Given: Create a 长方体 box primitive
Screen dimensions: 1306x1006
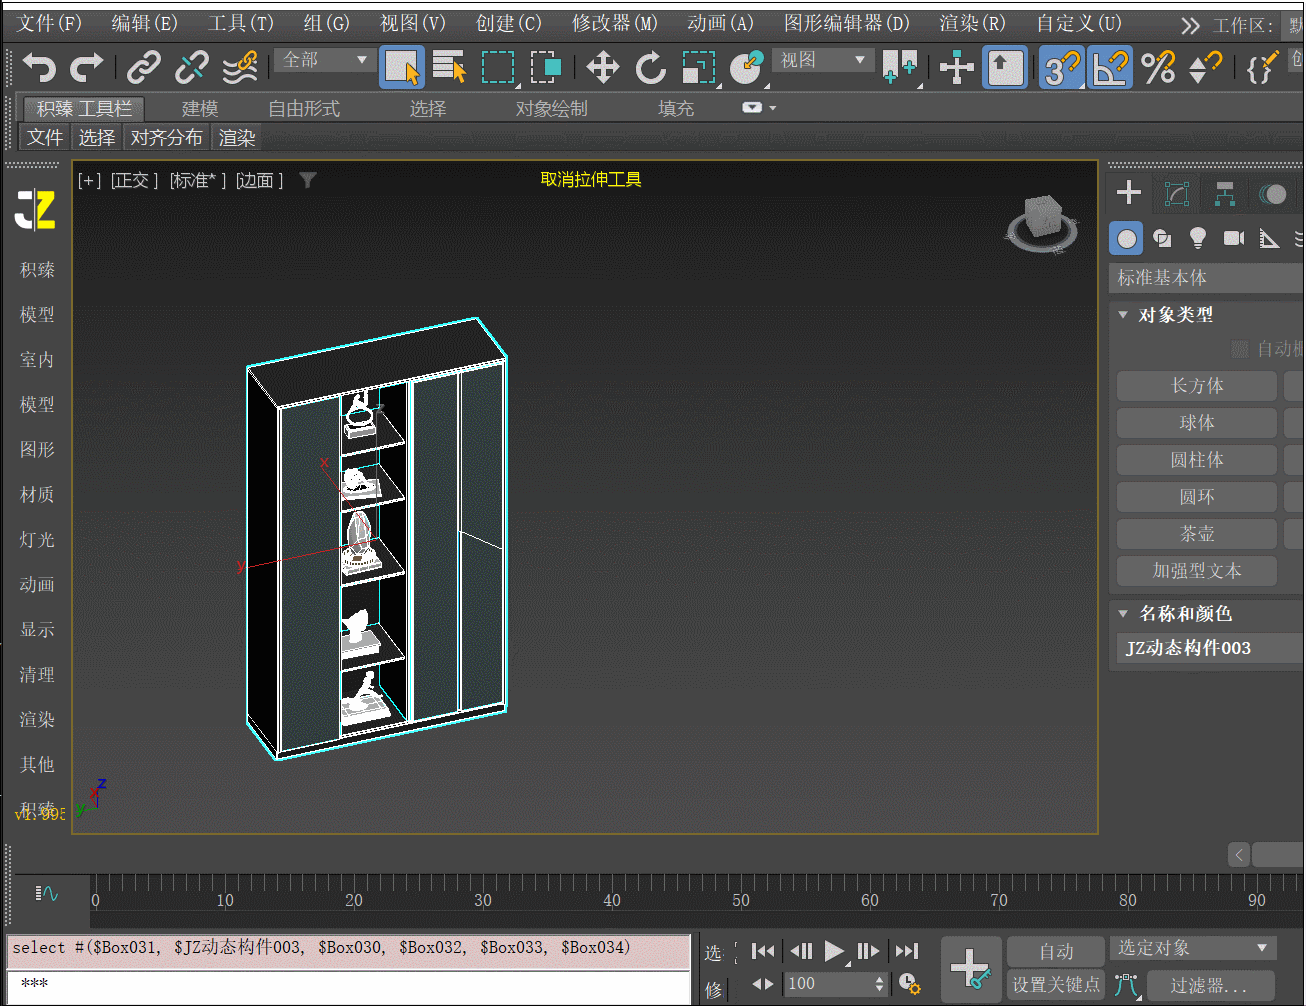Looking at the screenshot, I should coord(1197,386).
